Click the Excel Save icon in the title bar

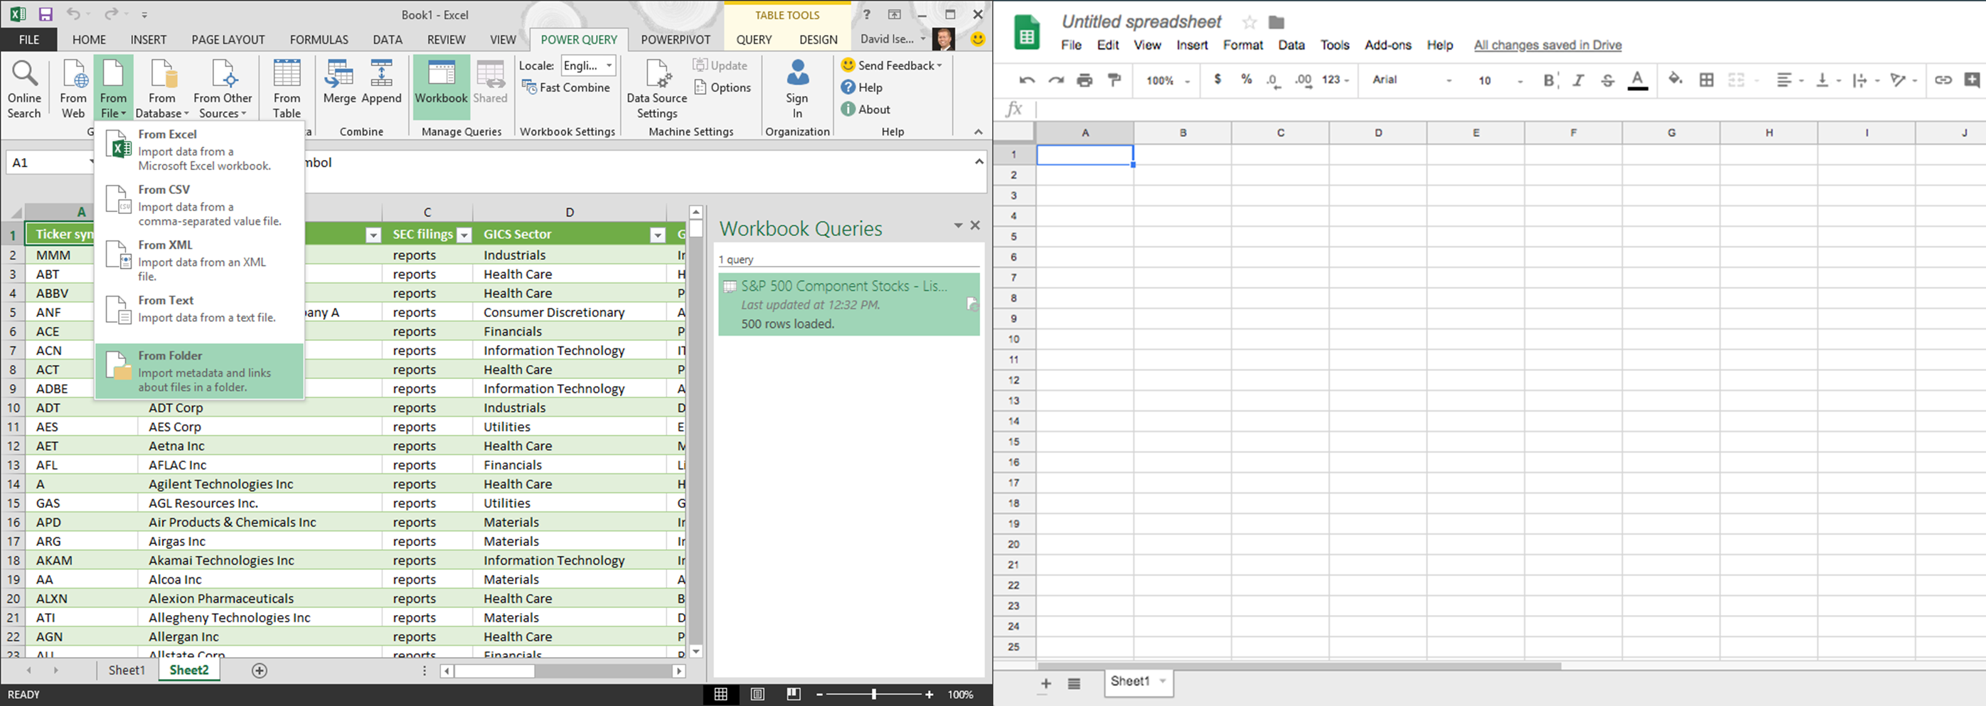[x=45, y=15]
